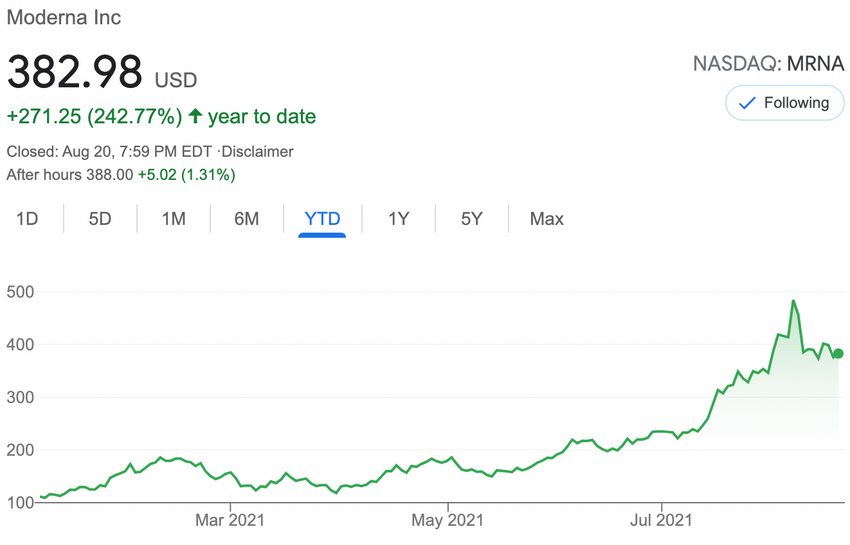Screen dimensions: 850x545
Task: Click the checkmark icon in Following
Action: pos(746,103)
